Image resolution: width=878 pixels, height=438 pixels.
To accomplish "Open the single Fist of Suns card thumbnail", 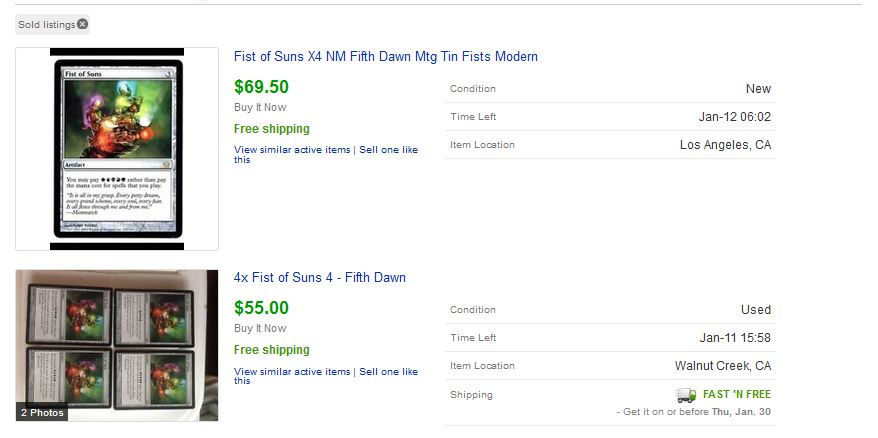I will (x=117, y=148).
